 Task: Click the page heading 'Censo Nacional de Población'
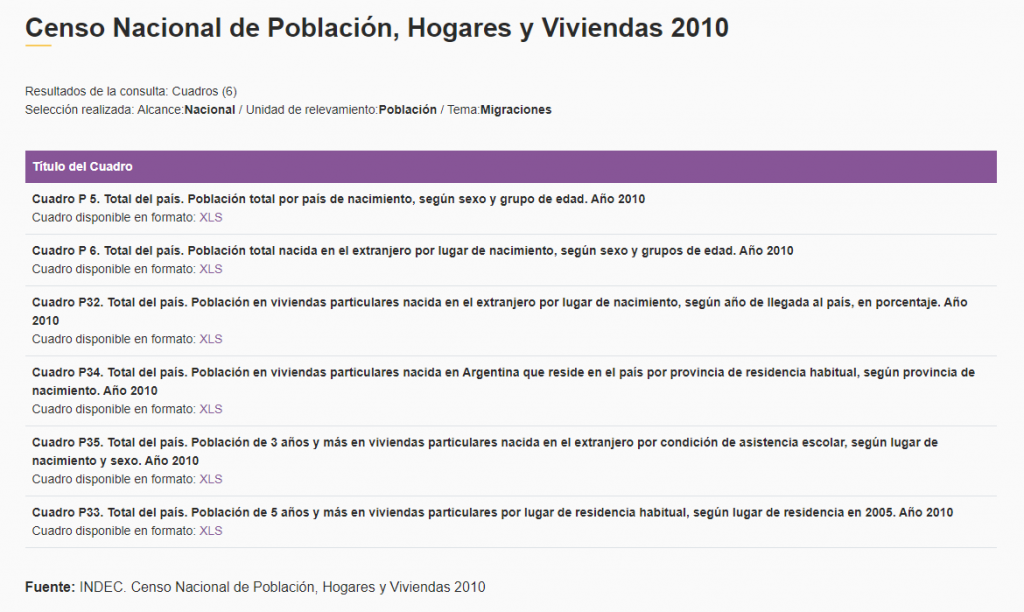point(376,28)
